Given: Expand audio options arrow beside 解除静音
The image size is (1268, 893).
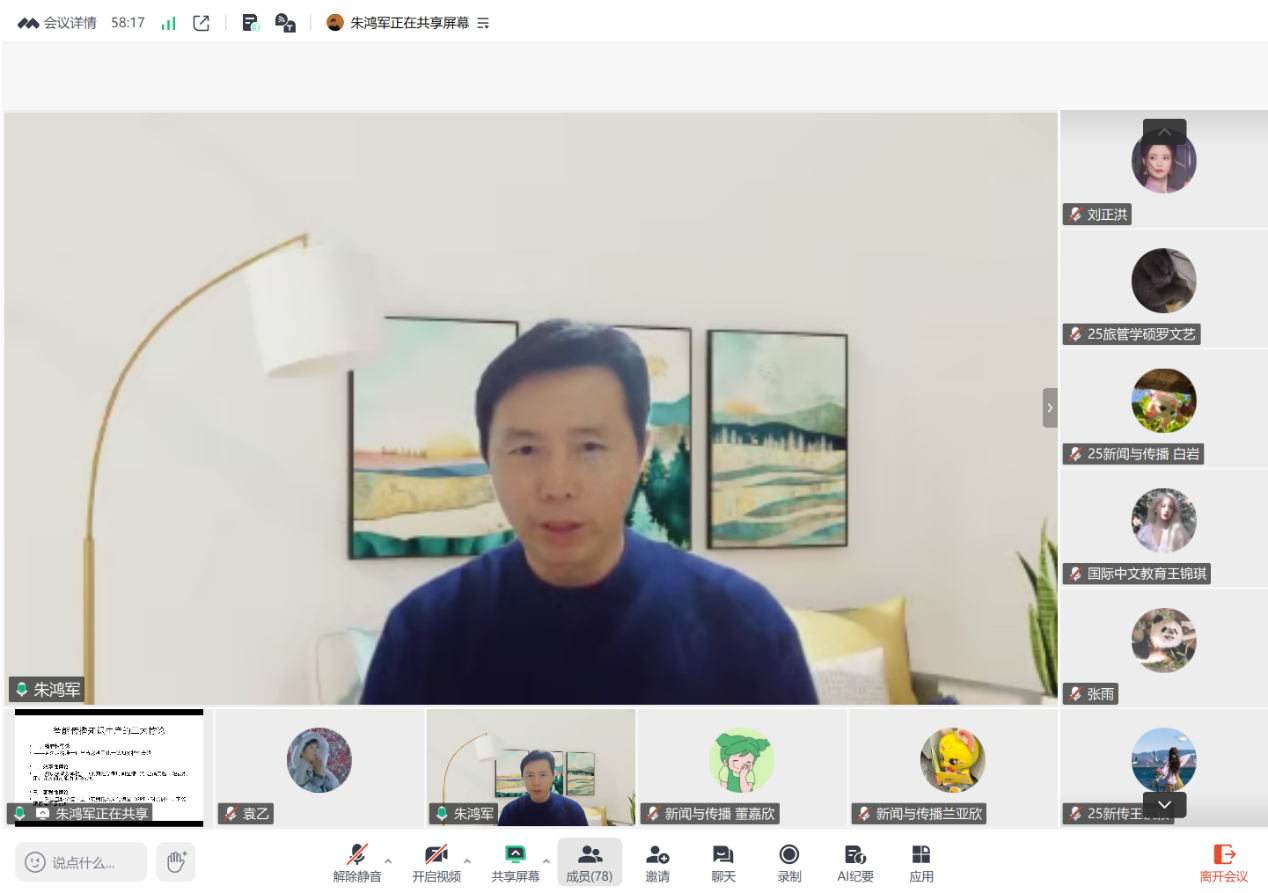Looking at the screenshot, I should click(x=388, y=861).
